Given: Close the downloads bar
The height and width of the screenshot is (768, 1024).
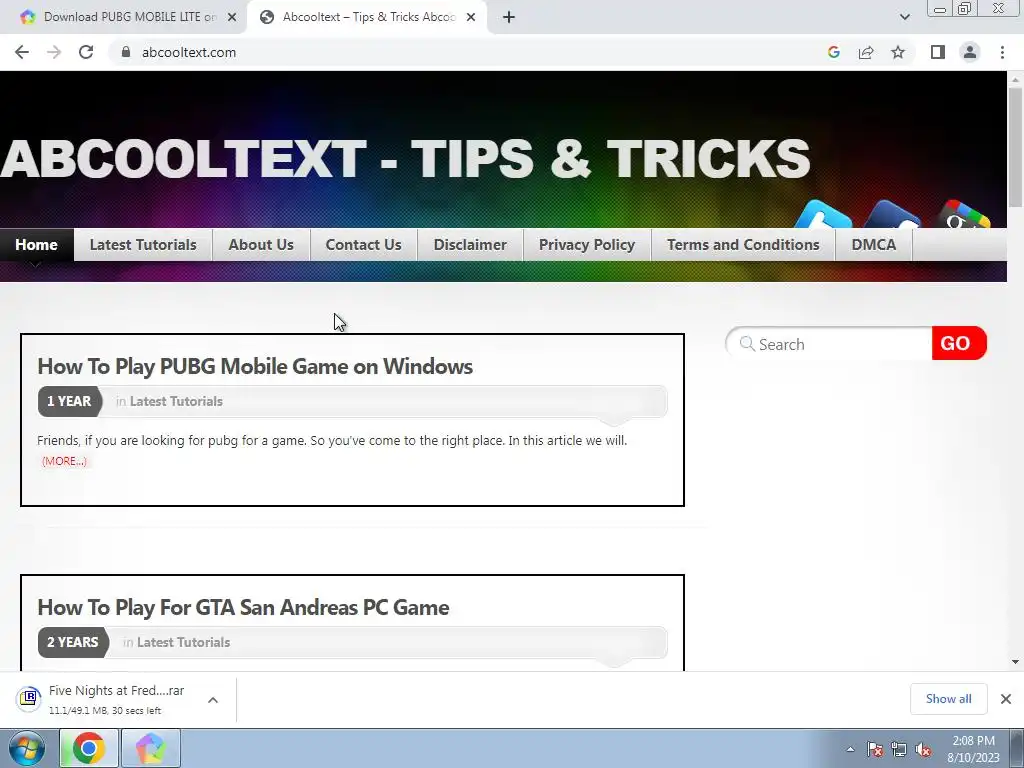Looking at the screenshot, I should coord(1006,699).
